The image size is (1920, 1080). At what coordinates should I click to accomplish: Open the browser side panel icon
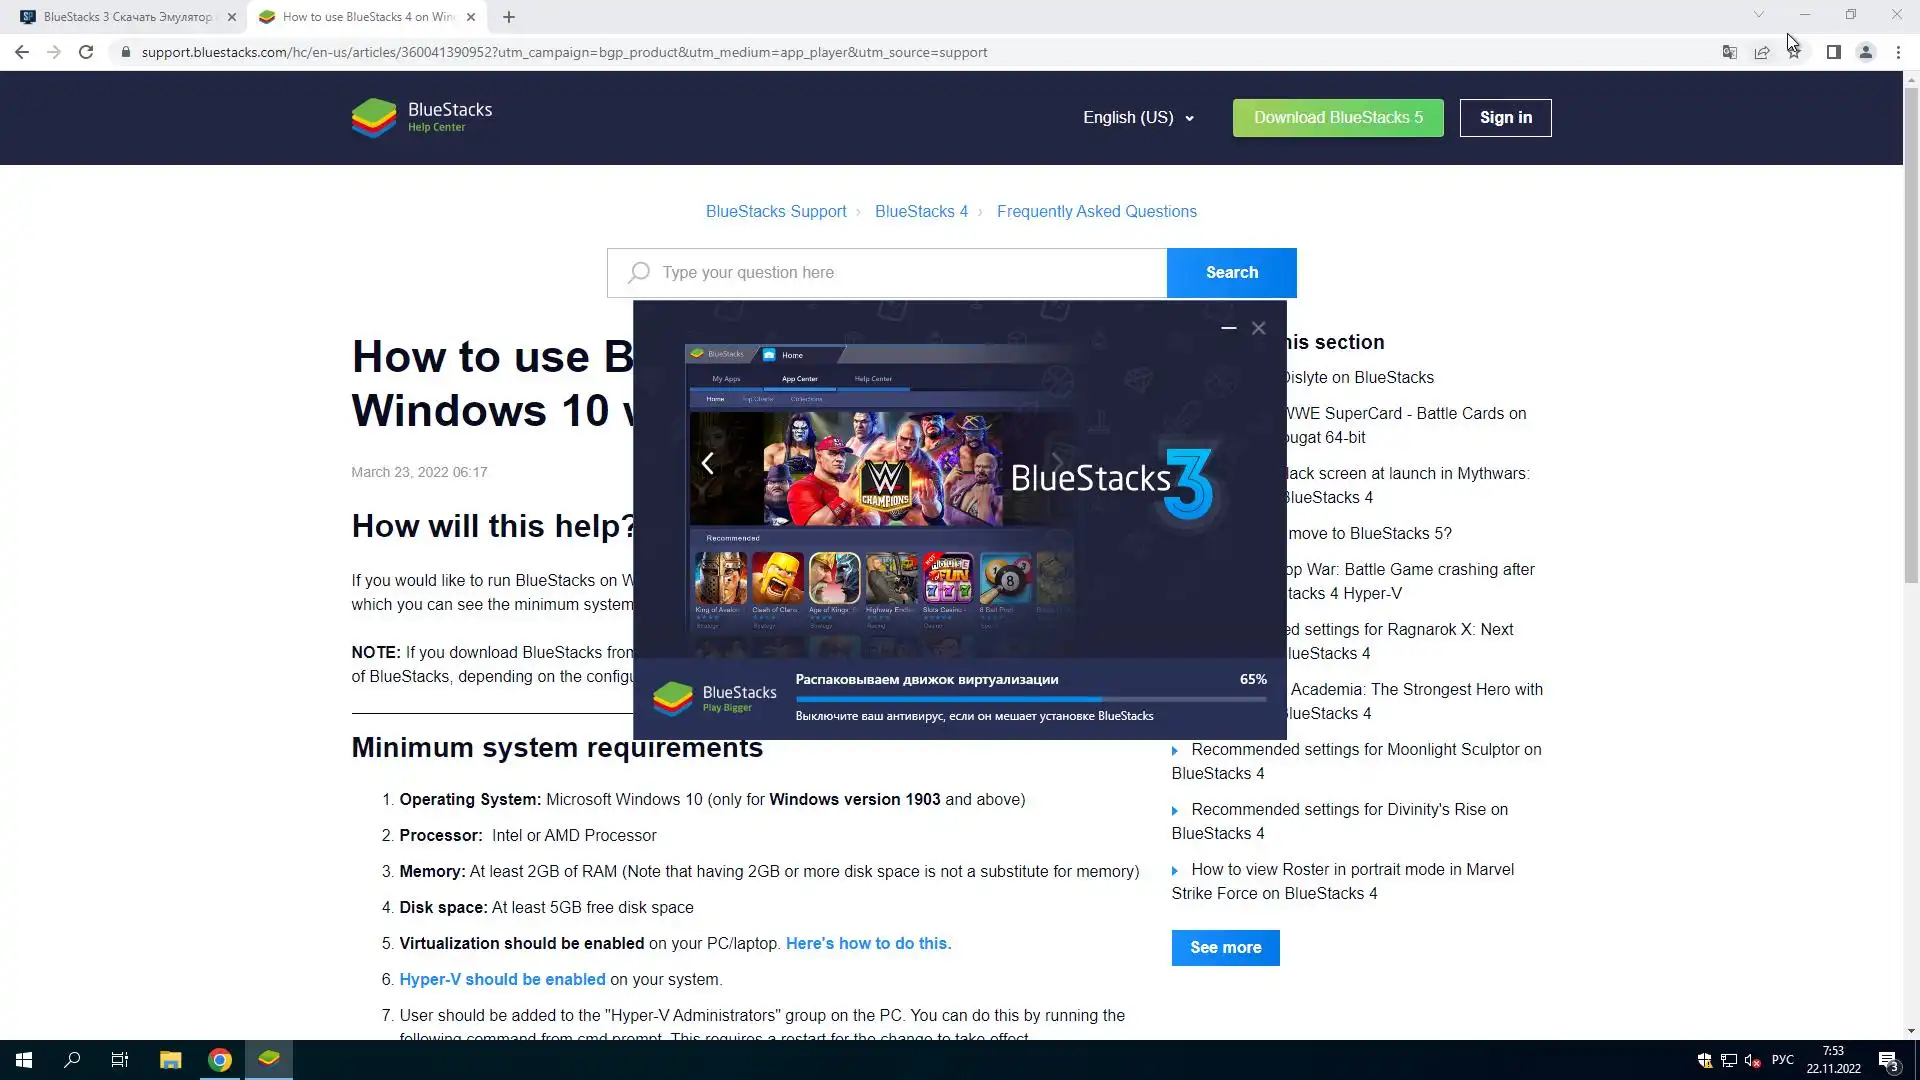pos(1833,52)
